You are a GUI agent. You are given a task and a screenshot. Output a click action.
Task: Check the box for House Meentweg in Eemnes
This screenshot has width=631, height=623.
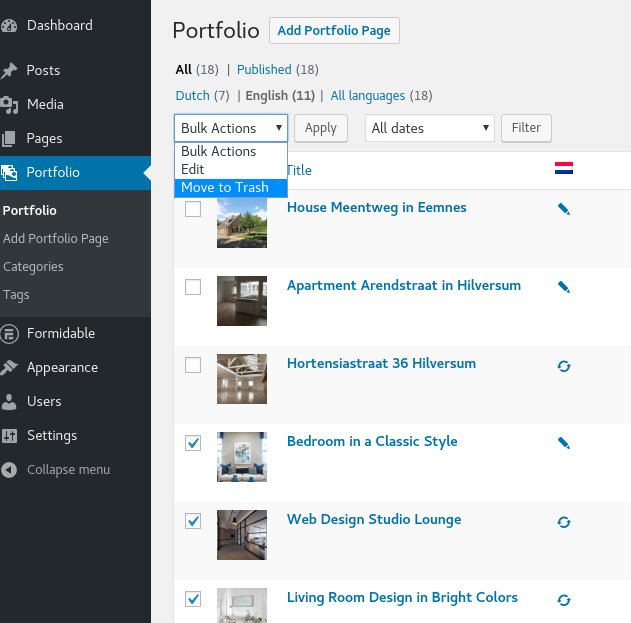pos(193,209)
